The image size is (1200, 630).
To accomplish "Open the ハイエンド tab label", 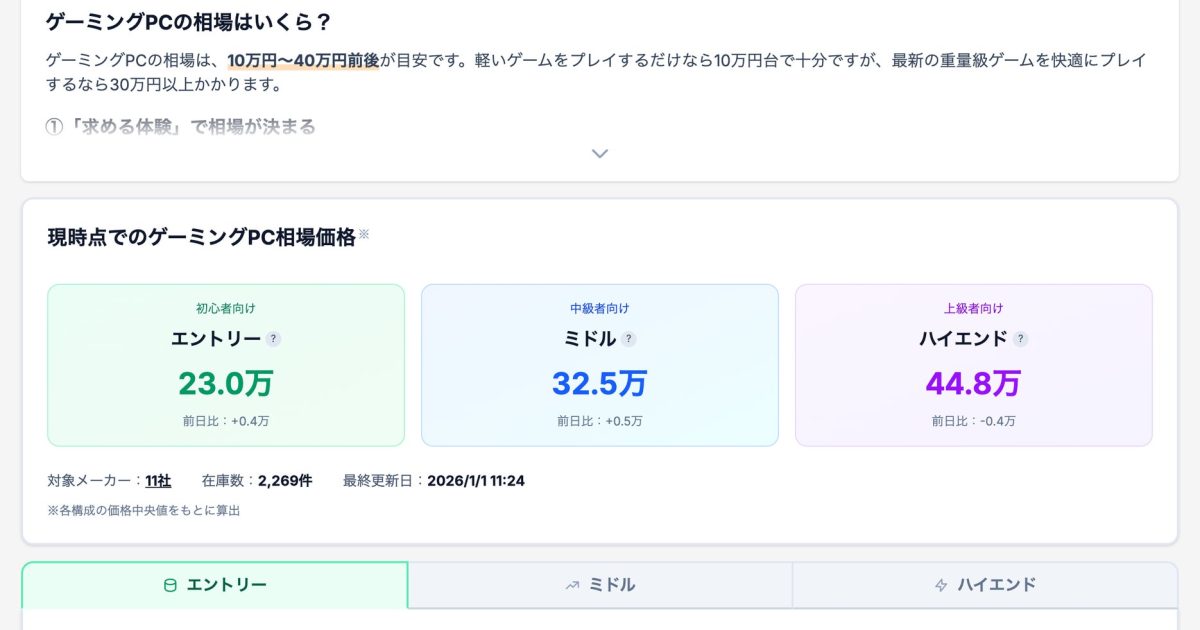I will click(x=996, y=585).
